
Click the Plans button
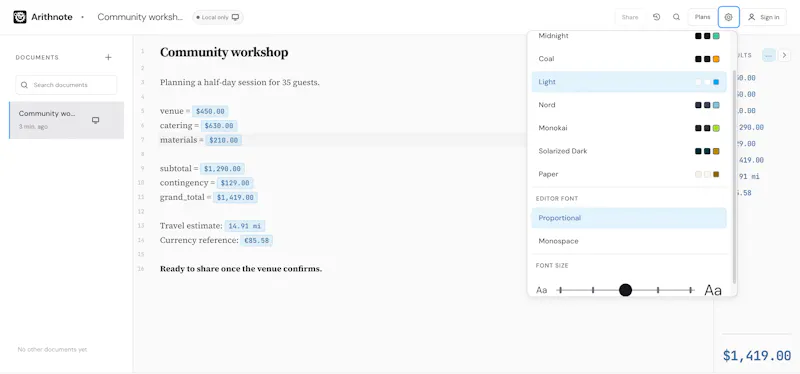(x=703, y=17)
